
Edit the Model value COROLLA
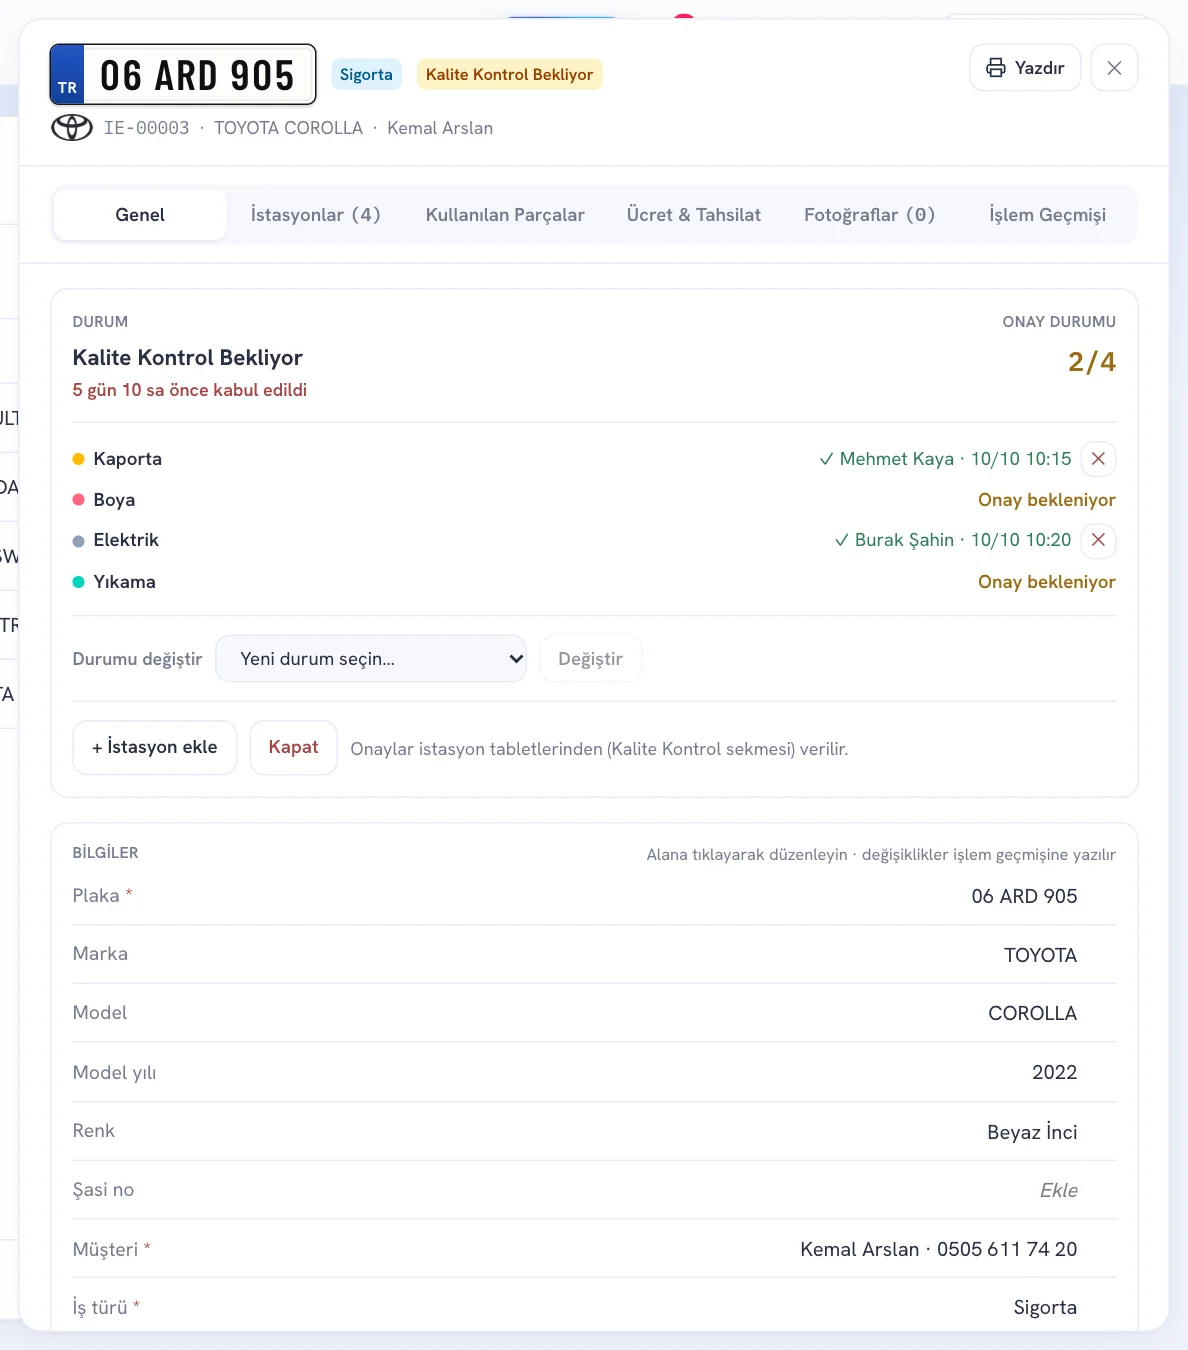tap(1032, 1013)
